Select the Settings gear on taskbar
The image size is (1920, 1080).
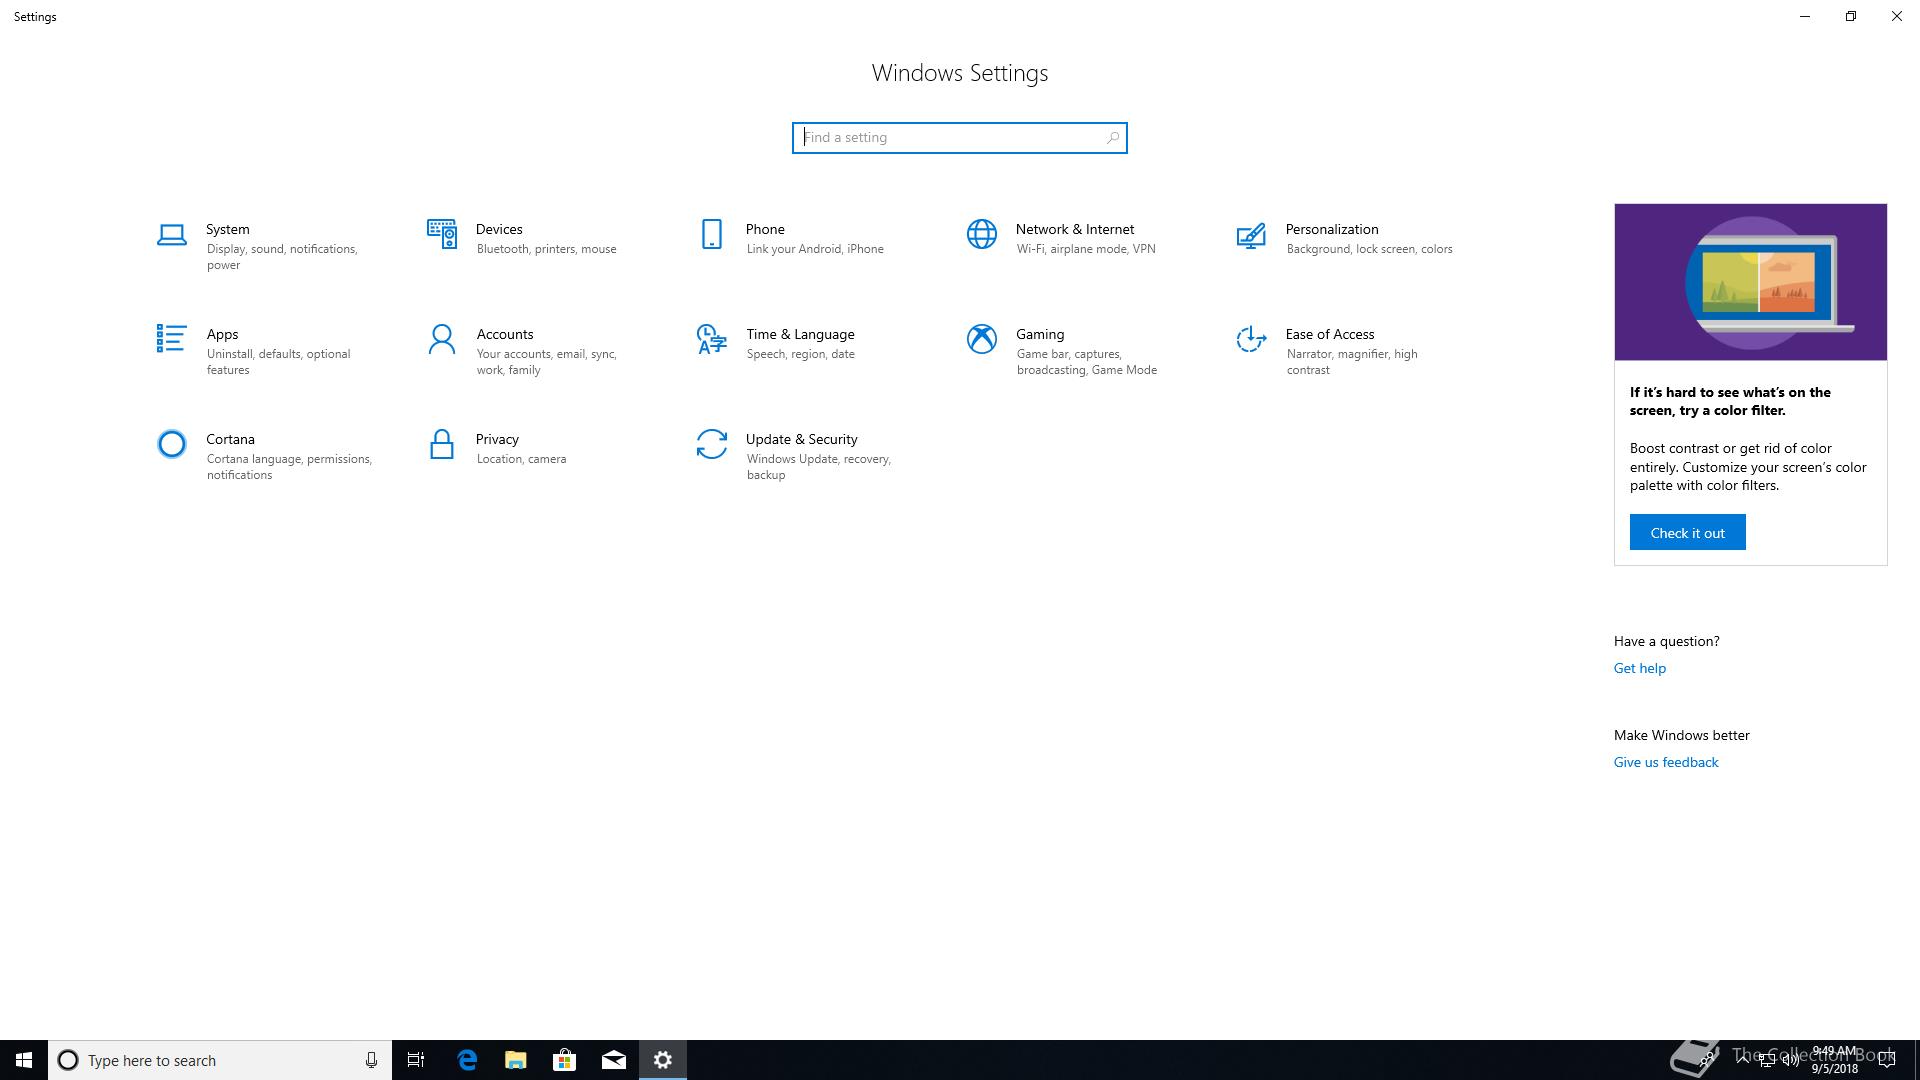pyautogui.click(x=663, y=1060)
